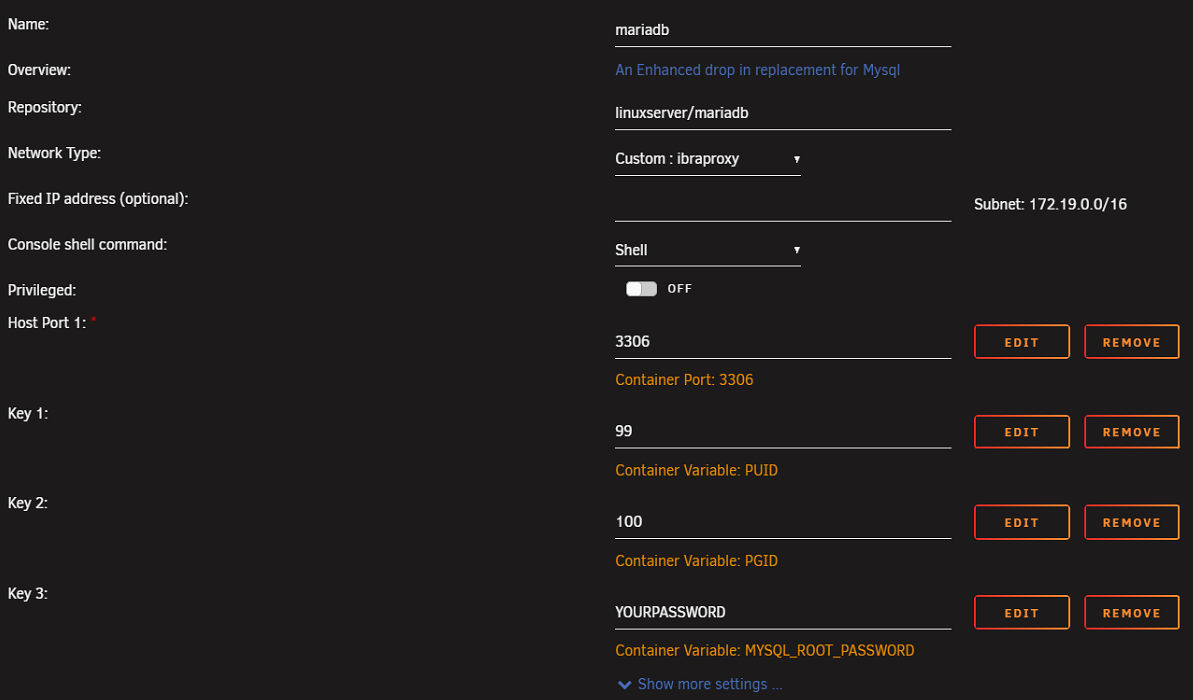Click the 'Key 3:' label

[x=27, y=593]
